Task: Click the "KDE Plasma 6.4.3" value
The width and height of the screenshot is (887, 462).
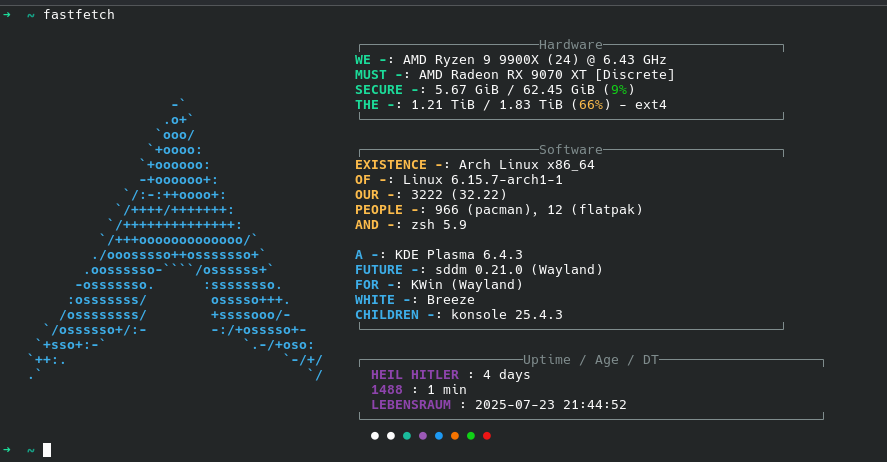Action: pyautogui.click(x=459, y=254)
